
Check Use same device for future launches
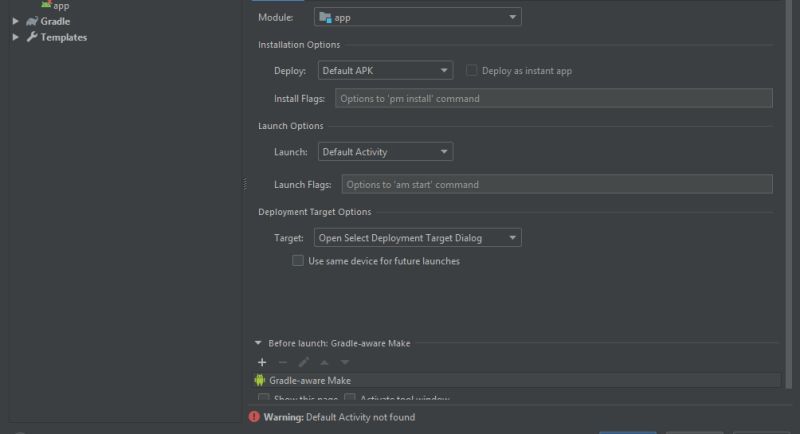[x=297, y=261]
